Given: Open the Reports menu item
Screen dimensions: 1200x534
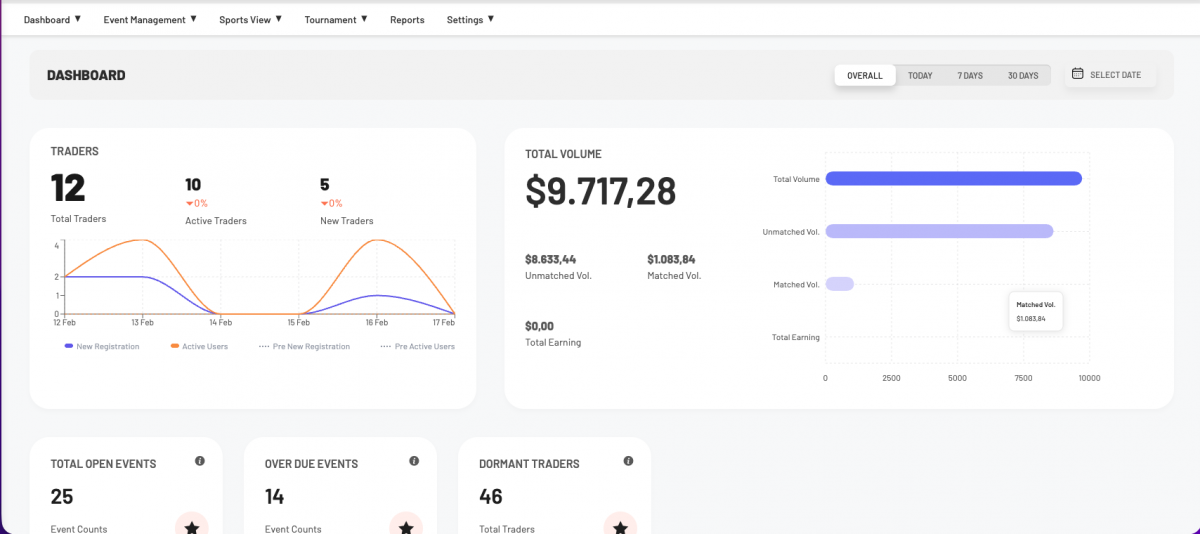Looking at the screenshot, I should [407, 20].
